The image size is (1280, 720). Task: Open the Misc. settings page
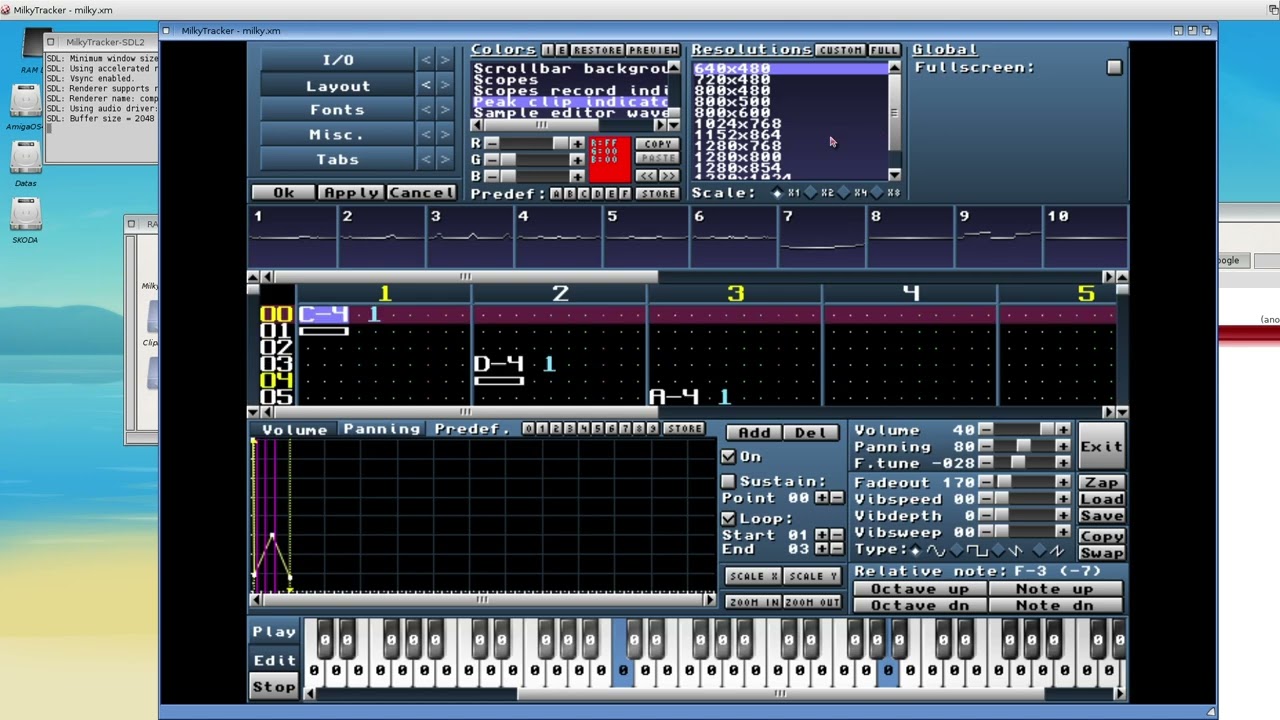[x=338, y=135]
